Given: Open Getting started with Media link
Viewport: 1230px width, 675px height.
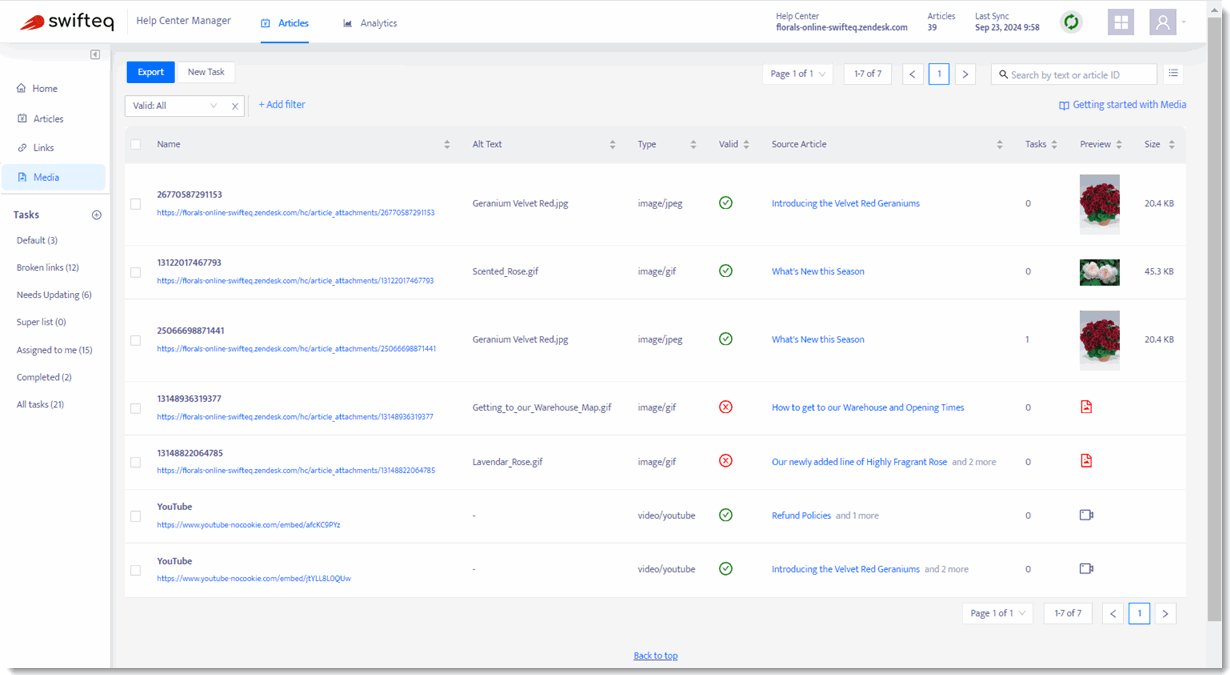Looking at the screenshot, I should point(1123,105).
